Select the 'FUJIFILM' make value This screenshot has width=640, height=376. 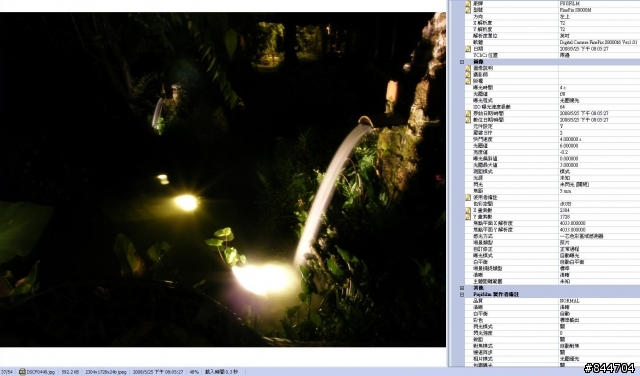(x=569, y=3)
